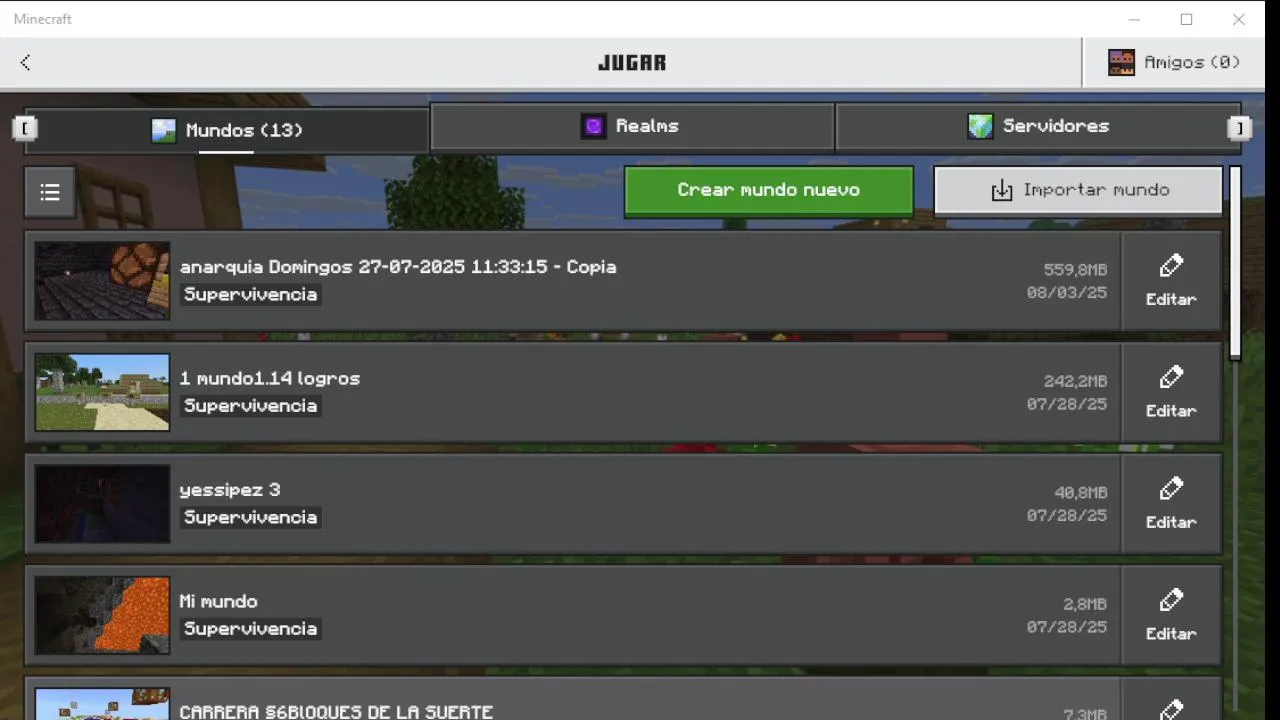Open yessipez 3 world thumbnail
The image size is (1280, 720).
click(x=102, y=504)
